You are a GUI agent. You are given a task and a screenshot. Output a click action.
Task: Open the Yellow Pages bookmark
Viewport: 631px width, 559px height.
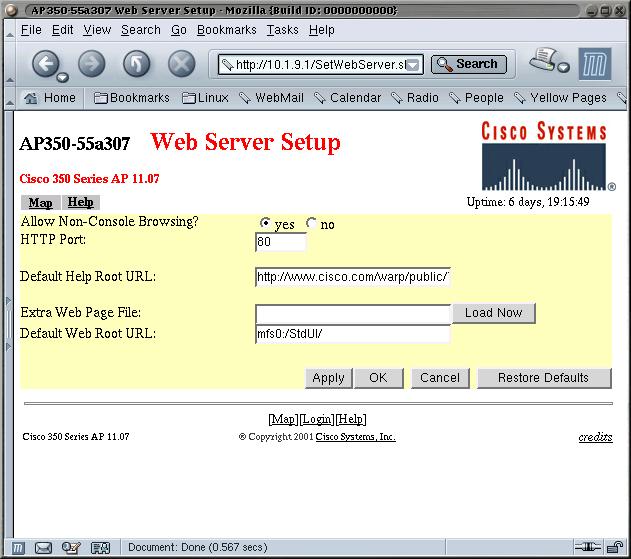[561, 98]
